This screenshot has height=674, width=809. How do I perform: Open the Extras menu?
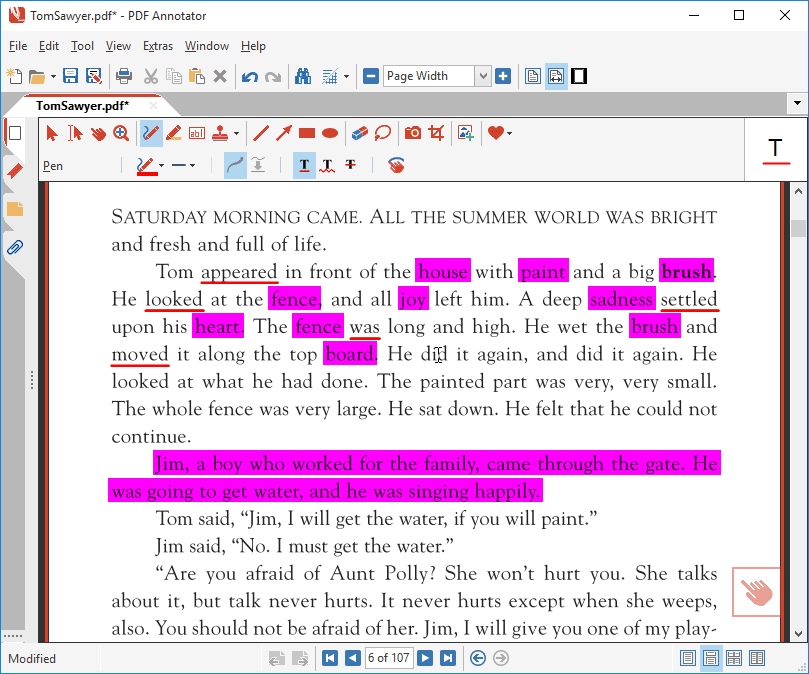(x=157, y=46)
